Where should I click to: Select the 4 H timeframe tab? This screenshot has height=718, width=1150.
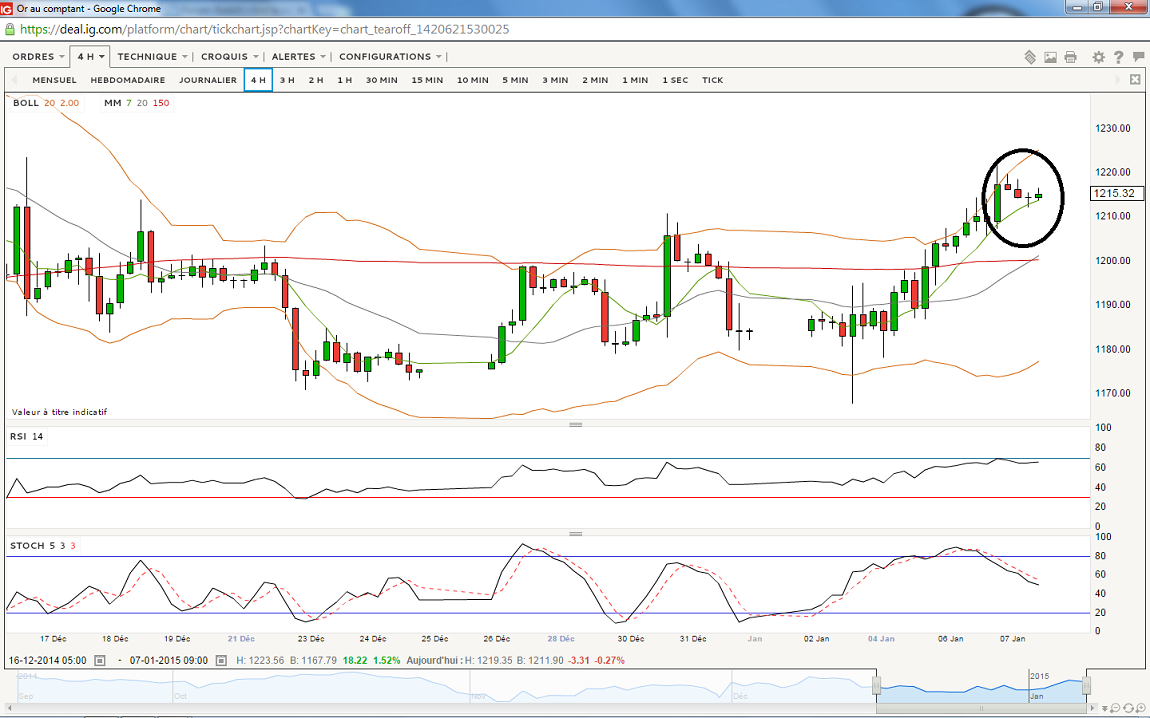(258, 80)
